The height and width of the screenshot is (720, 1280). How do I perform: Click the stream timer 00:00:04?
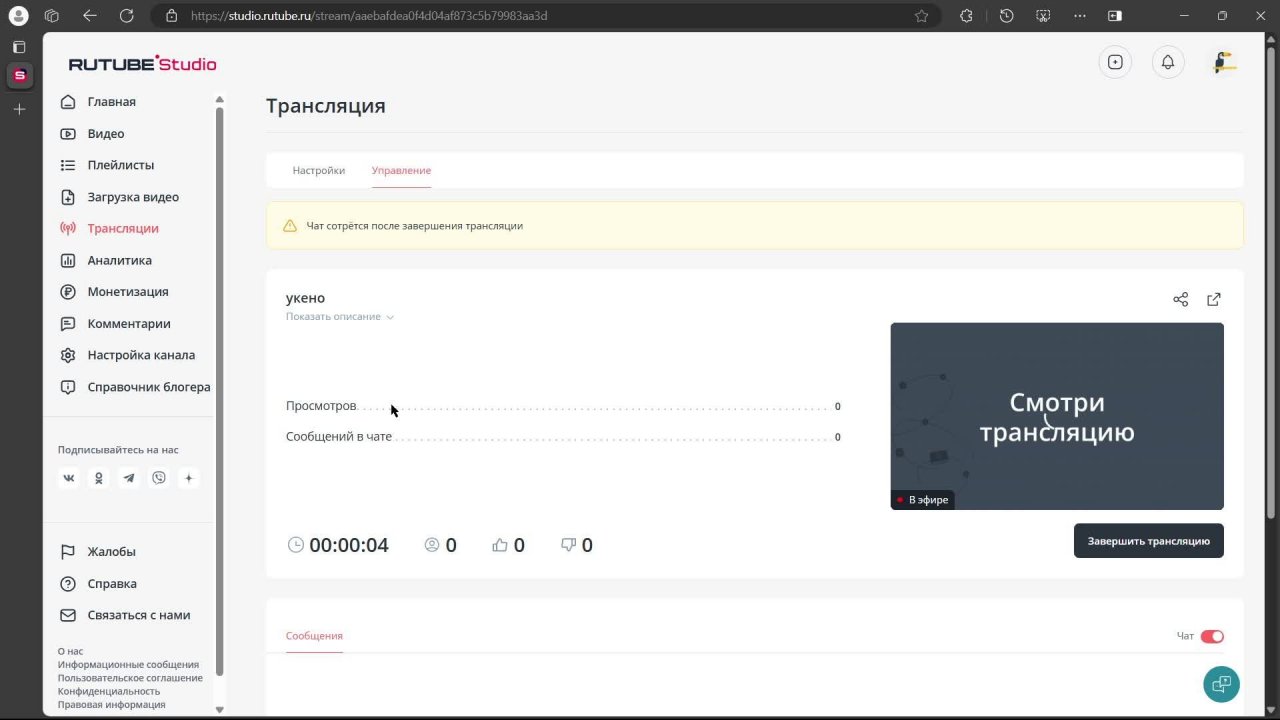349,545
